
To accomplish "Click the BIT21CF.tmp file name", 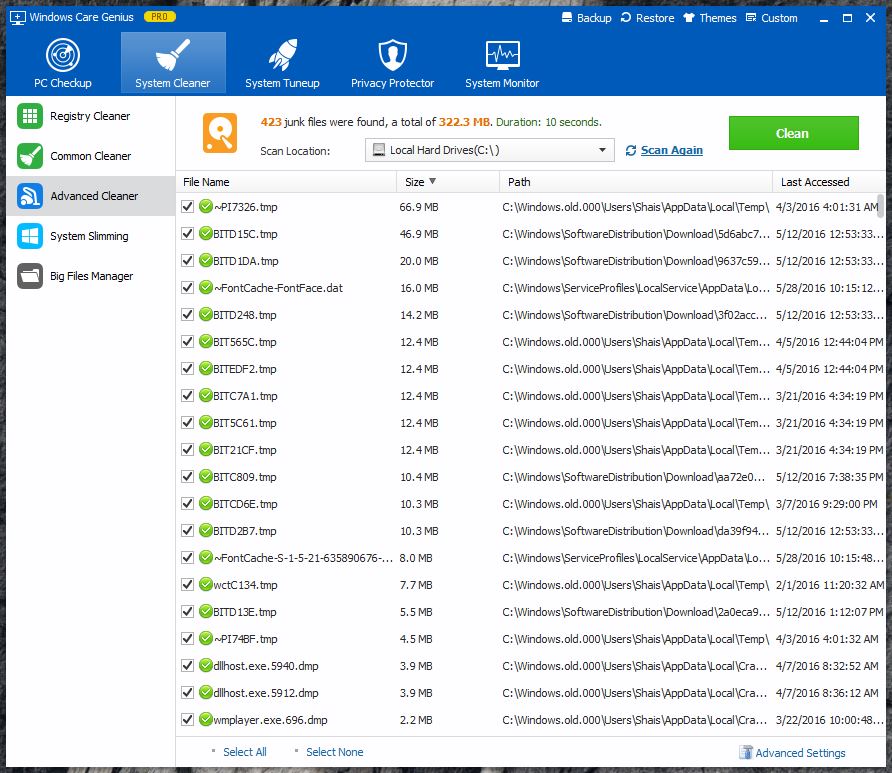I will [x=245, y=450].
